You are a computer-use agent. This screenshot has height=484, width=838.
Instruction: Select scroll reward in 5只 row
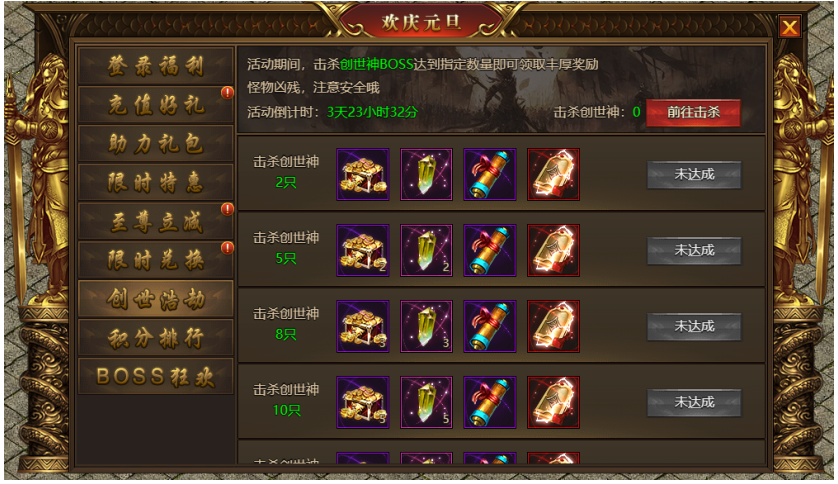click(x=490, y=251)
